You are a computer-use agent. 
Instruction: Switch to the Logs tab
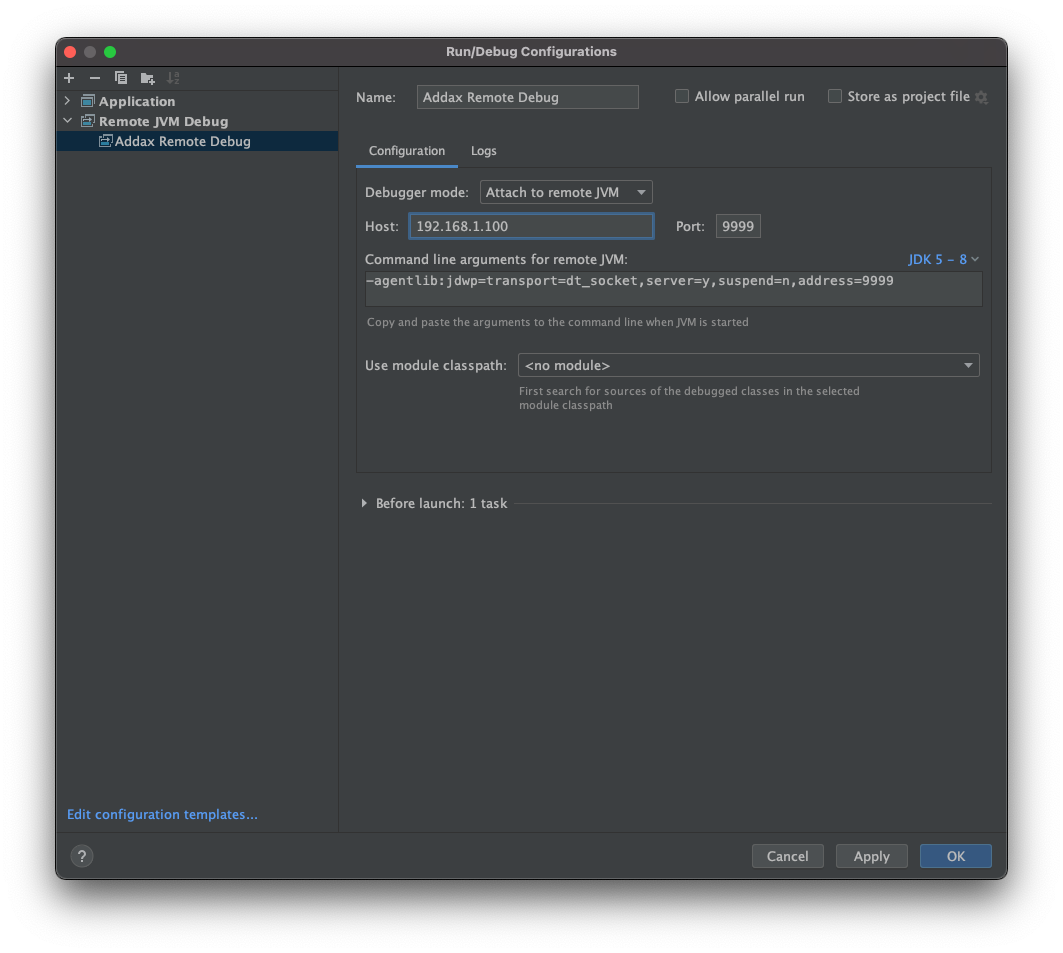pos(483,151)
